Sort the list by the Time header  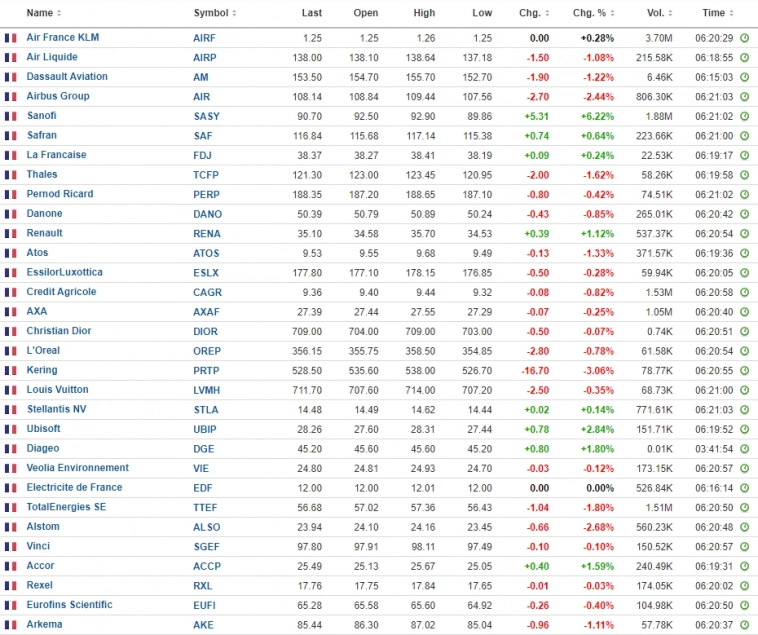(716, 13)
